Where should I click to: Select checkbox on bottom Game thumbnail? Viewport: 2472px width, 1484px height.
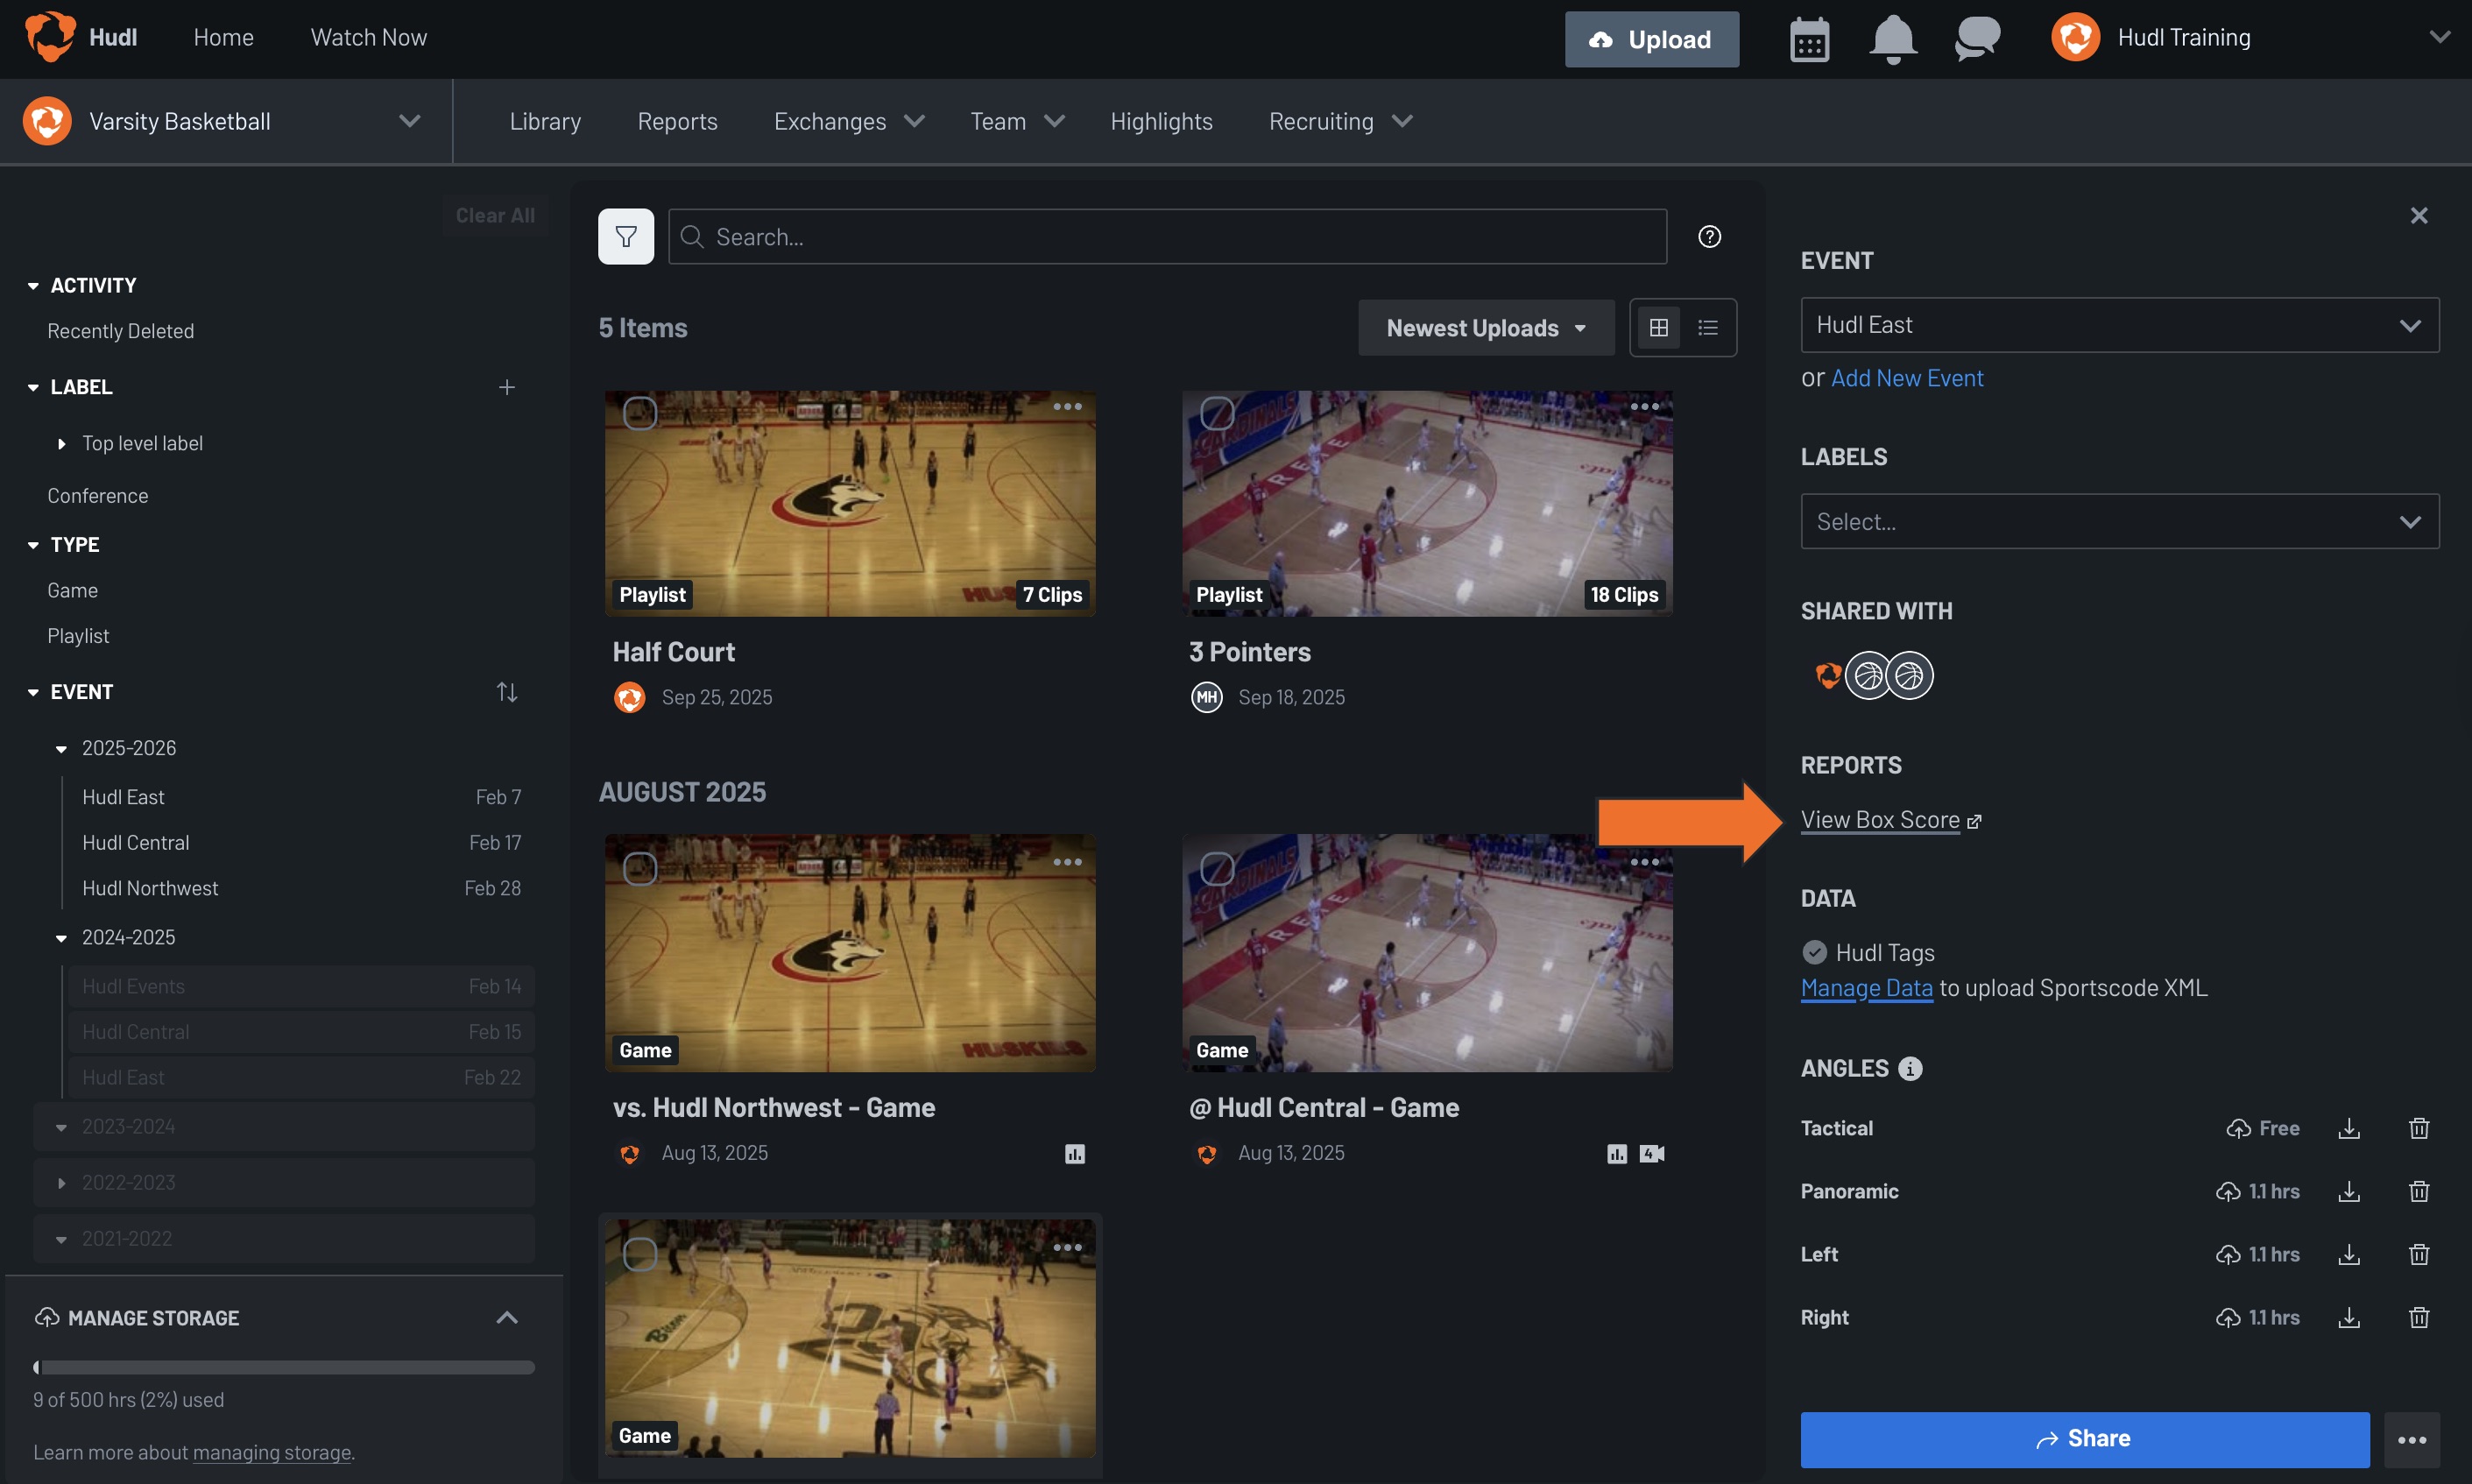pos(640,1254)
